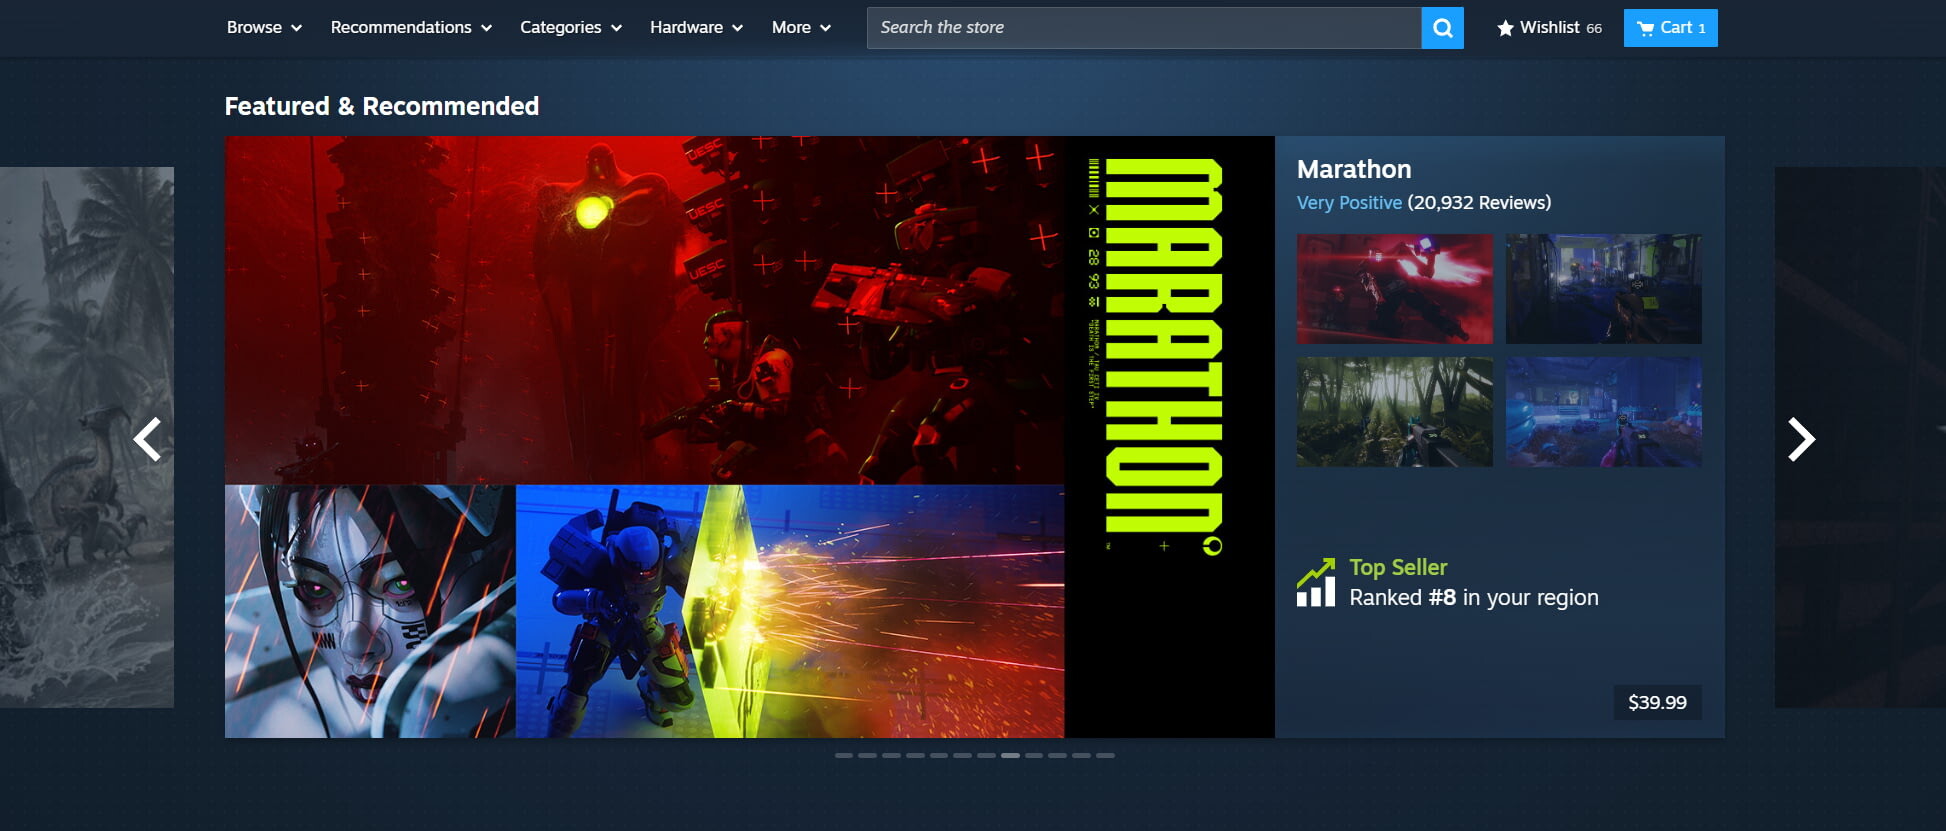
Task: Go to the previous featured game arrow
Action: [148, 439]
